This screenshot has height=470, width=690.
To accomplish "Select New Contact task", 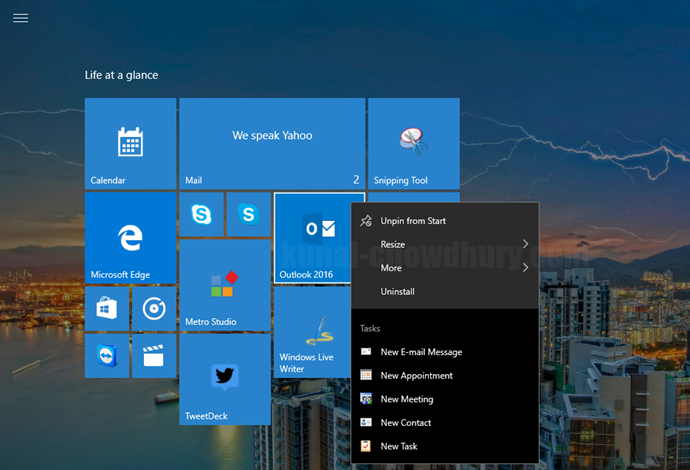I will point(445,422).
